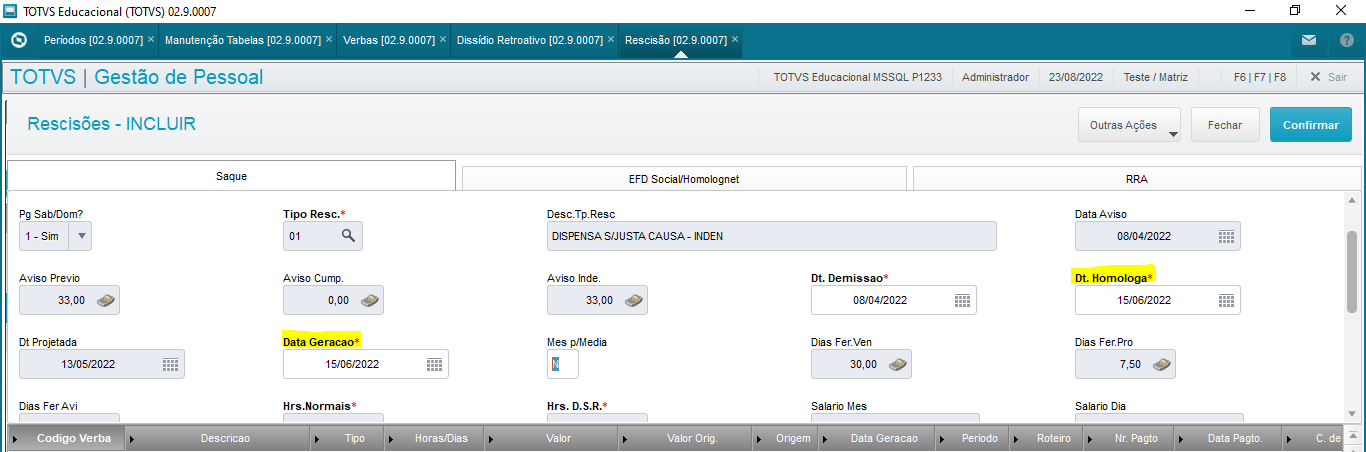Open the Dt. Demissao calendar picker
The image size is (1366, 452).
[x=962, y=300]
